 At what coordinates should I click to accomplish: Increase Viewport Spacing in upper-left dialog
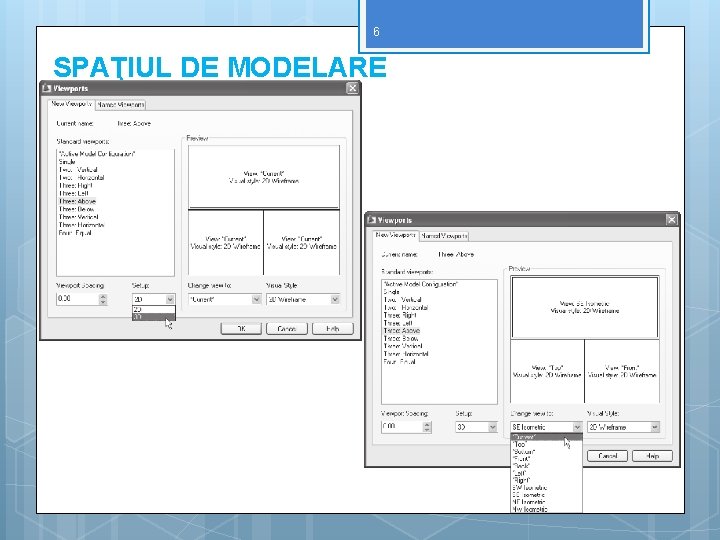tap(103, 296)
